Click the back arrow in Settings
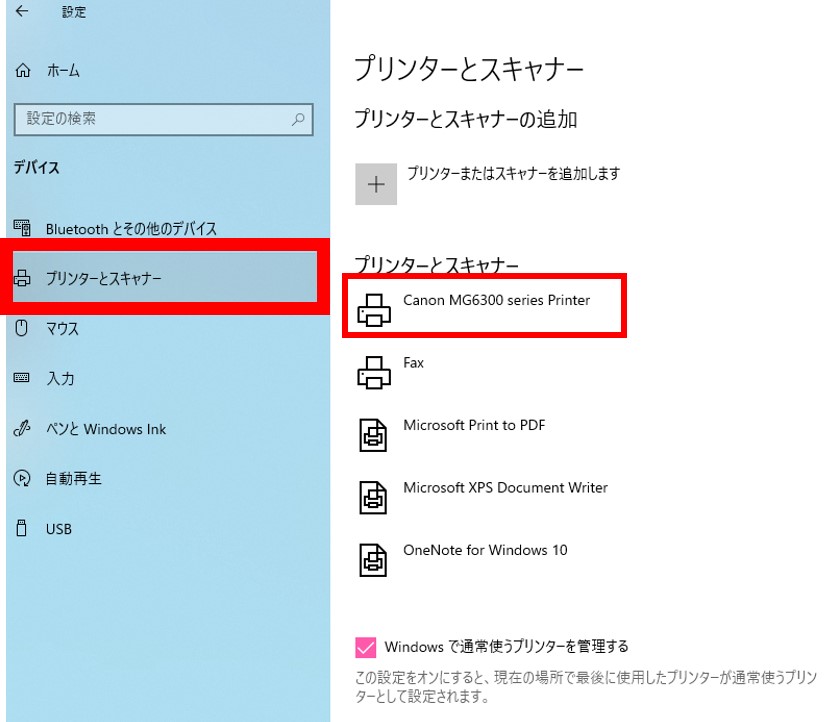The width and height of the screenshot is (834, 722). [22, 11]
